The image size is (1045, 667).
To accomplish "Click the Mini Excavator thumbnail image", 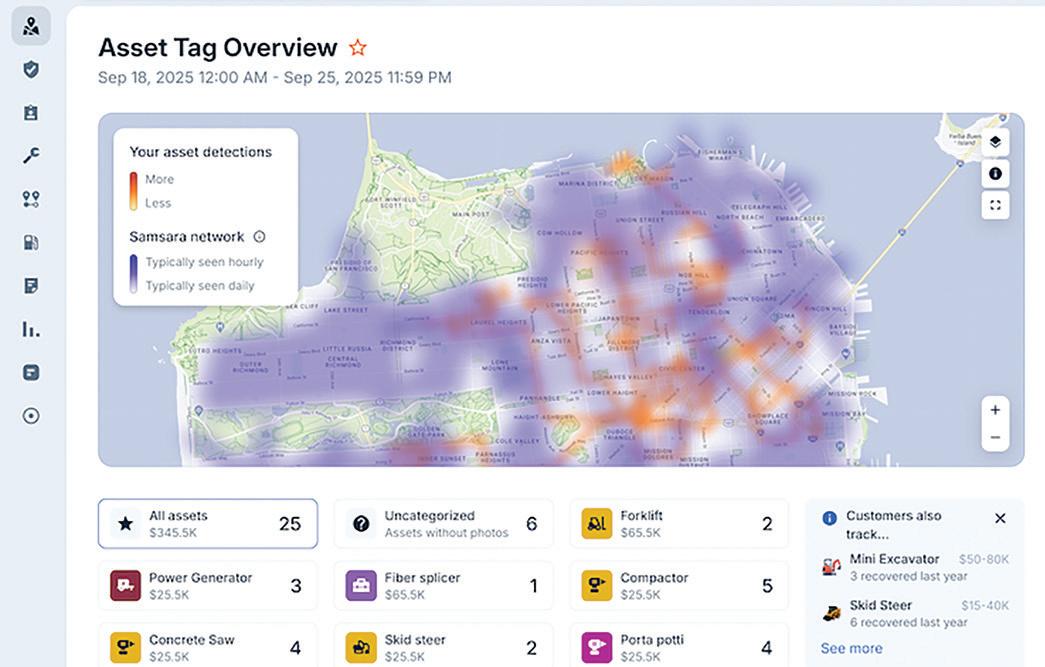I will pos(831,567).
